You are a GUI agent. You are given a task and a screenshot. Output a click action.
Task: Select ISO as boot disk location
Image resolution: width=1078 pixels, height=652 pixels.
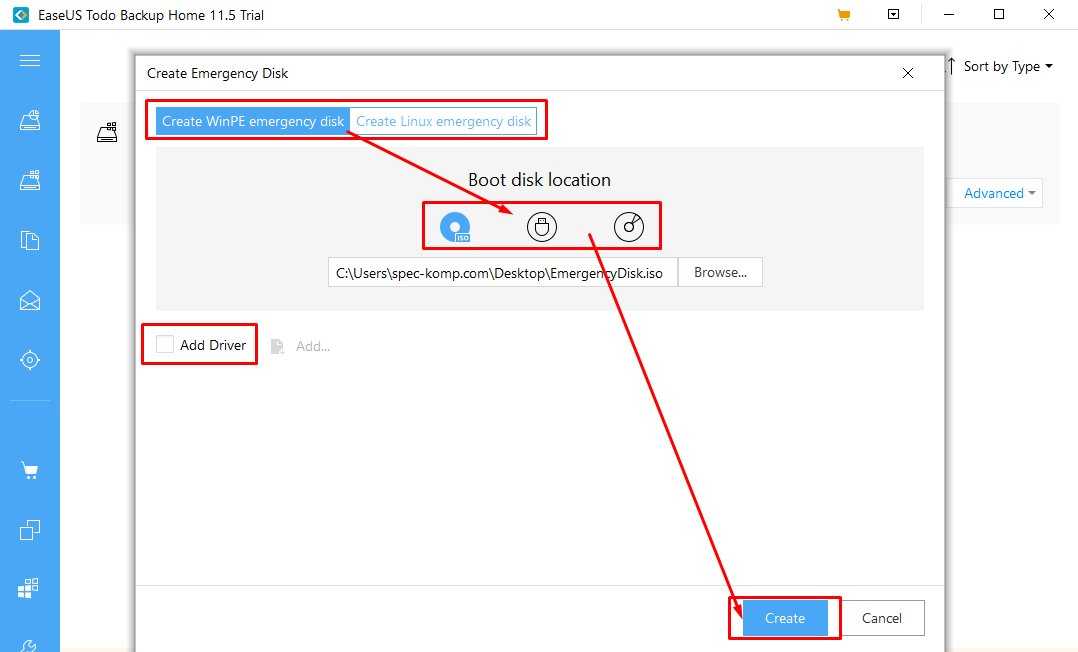point(455,228)
